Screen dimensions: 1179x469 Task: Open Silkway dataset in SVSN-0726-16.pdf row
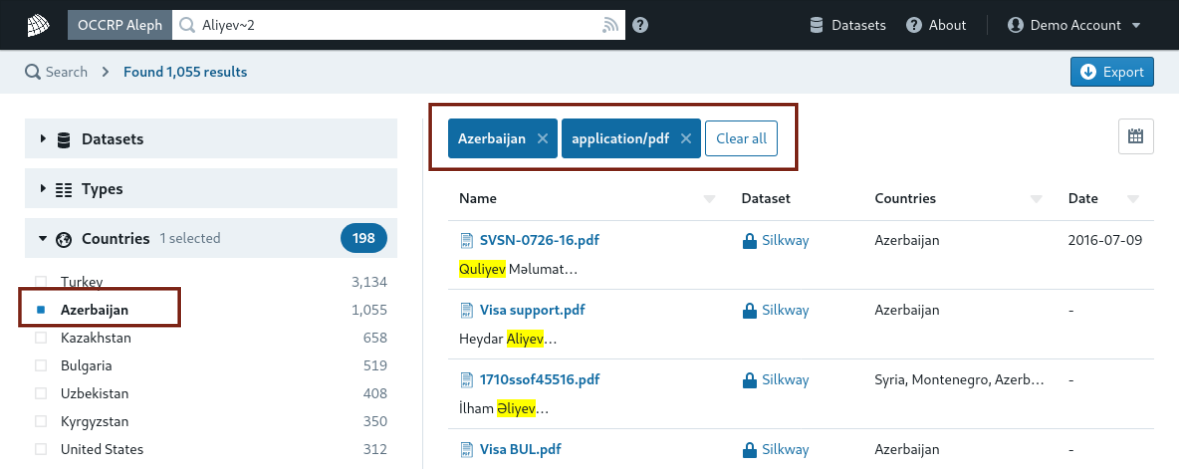pyautogui.click(x=786, y=241)
